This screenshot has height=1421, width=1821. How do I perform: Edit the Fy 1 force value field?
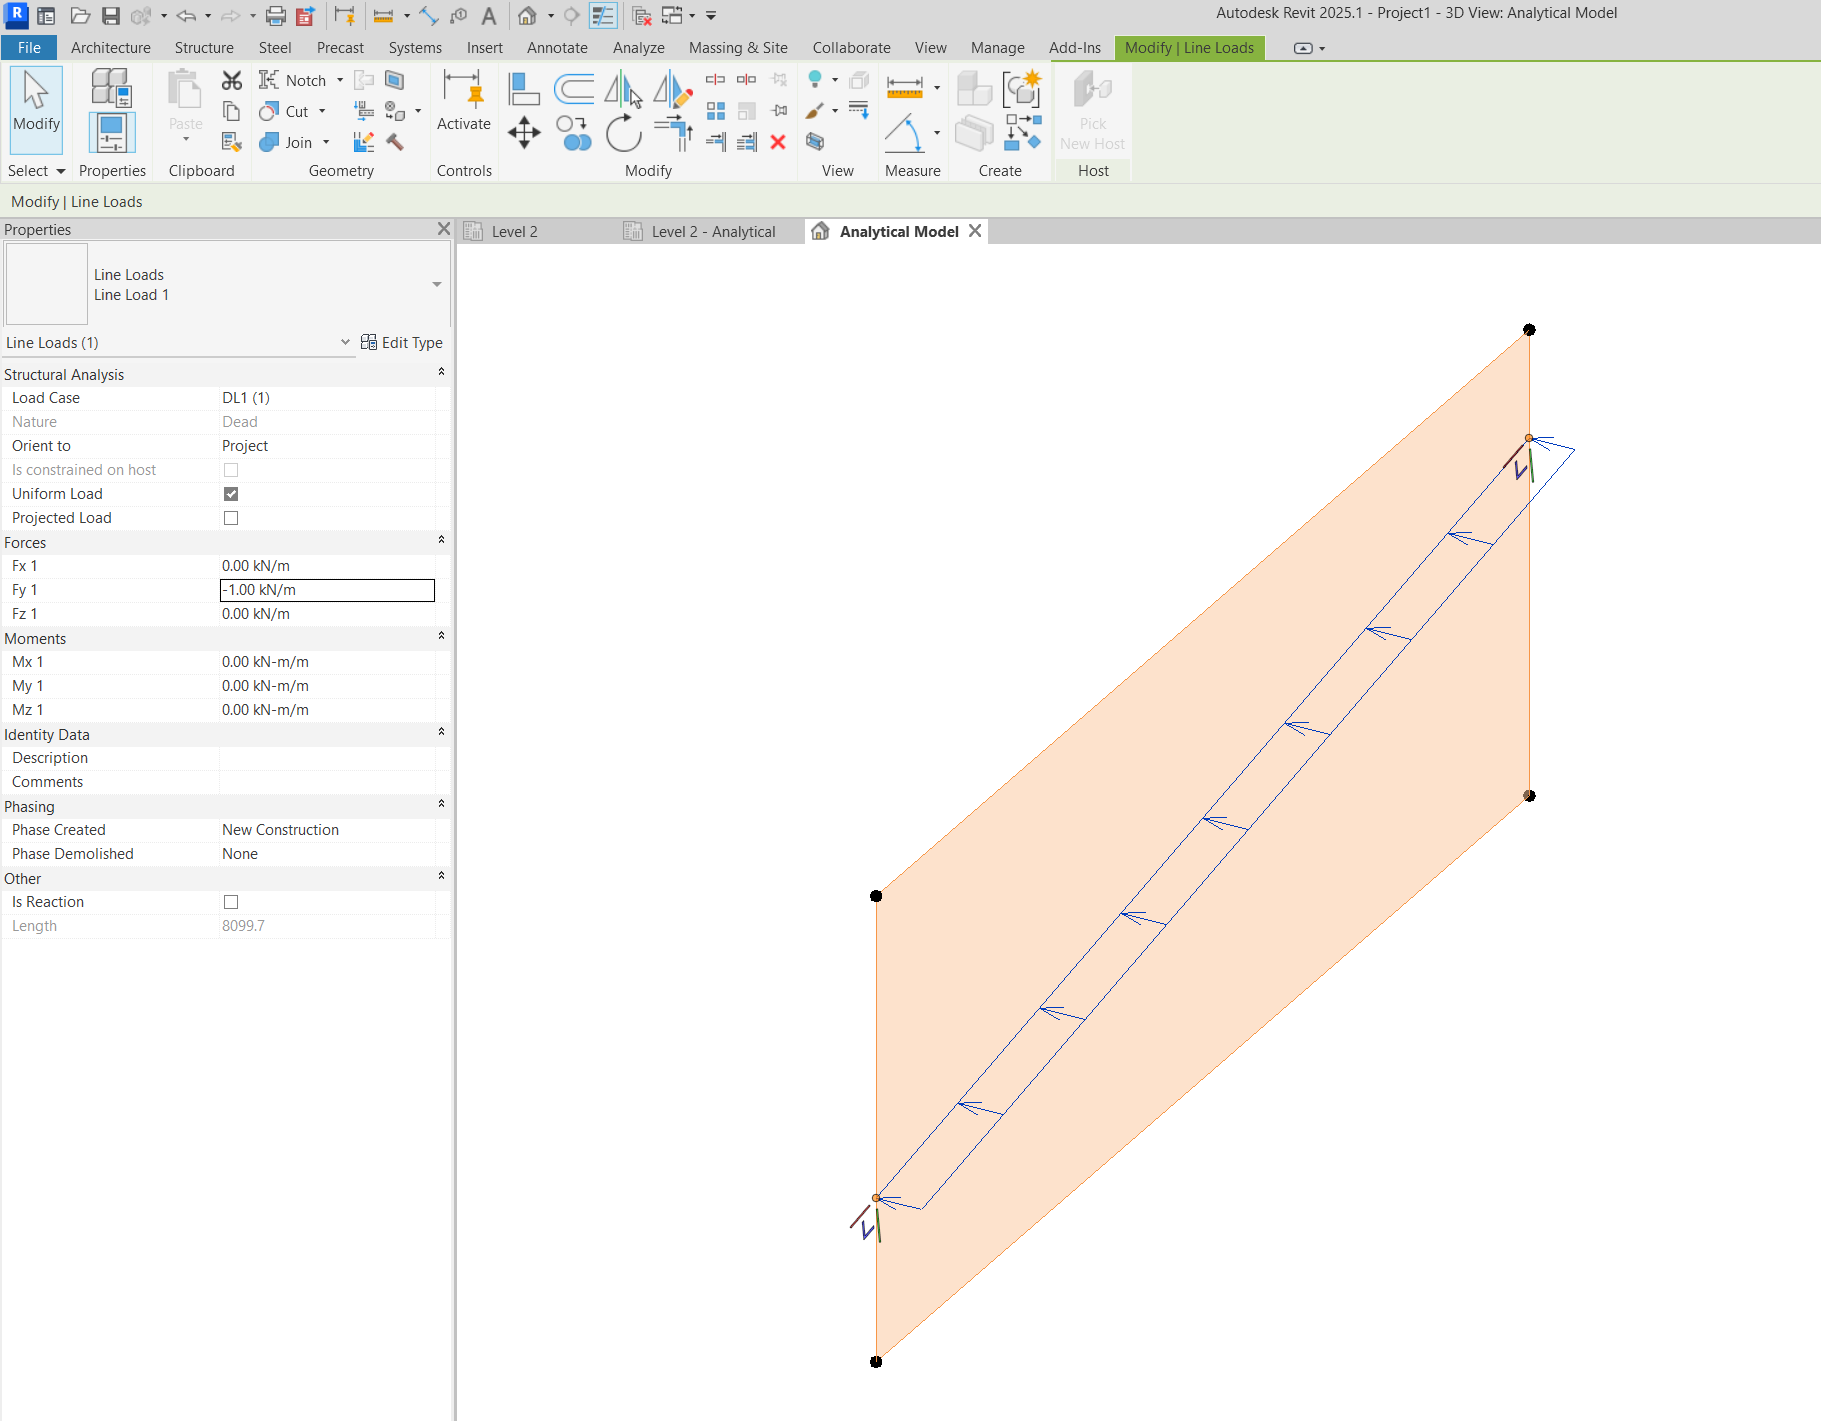tap(326, 589)
